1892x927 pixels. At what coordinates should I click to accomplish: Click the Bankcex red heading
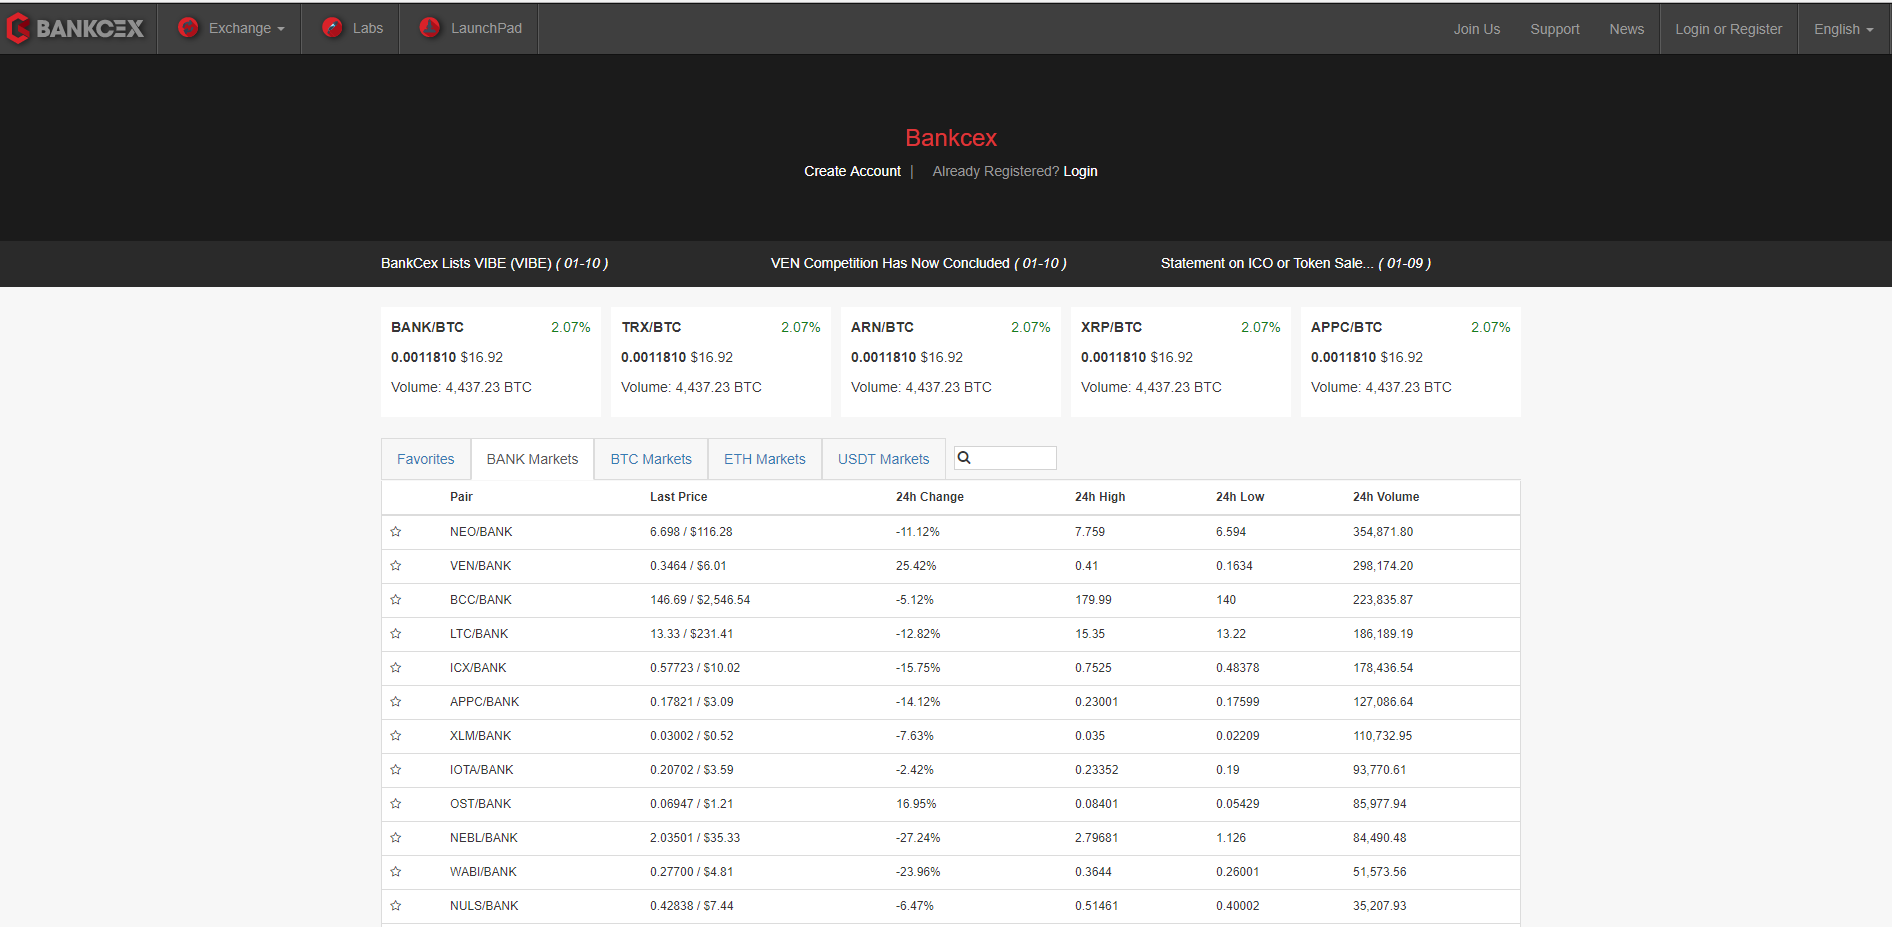pos(951,138)
